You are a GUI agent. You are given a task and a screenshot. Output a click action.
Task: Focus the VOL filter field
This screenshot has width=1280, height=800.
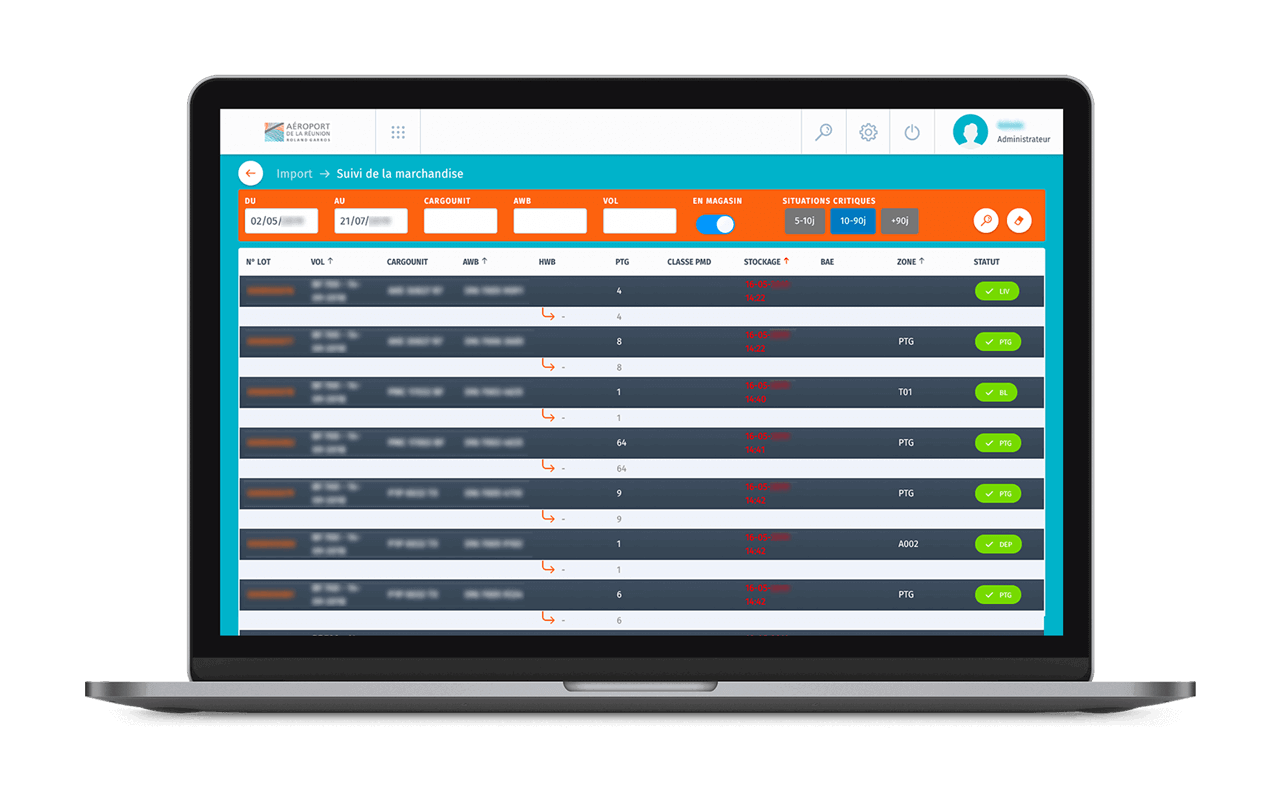[x=640, y=221]
